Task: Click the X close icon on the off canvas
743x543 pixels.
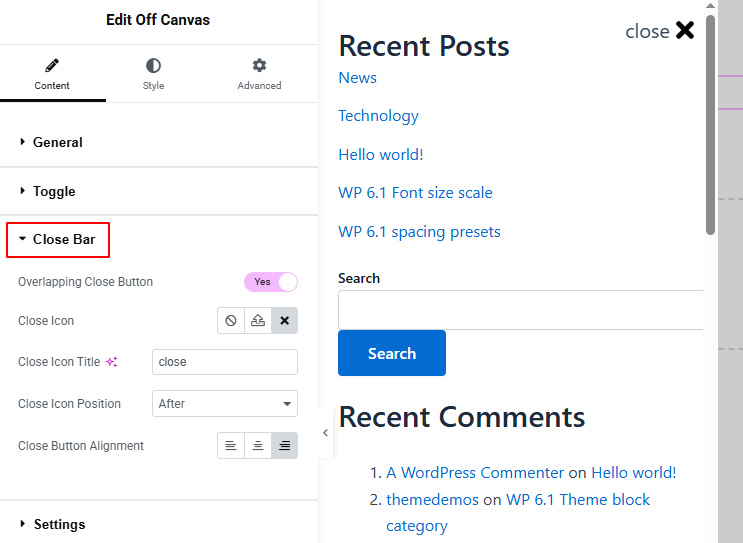Action: point(685,30)
